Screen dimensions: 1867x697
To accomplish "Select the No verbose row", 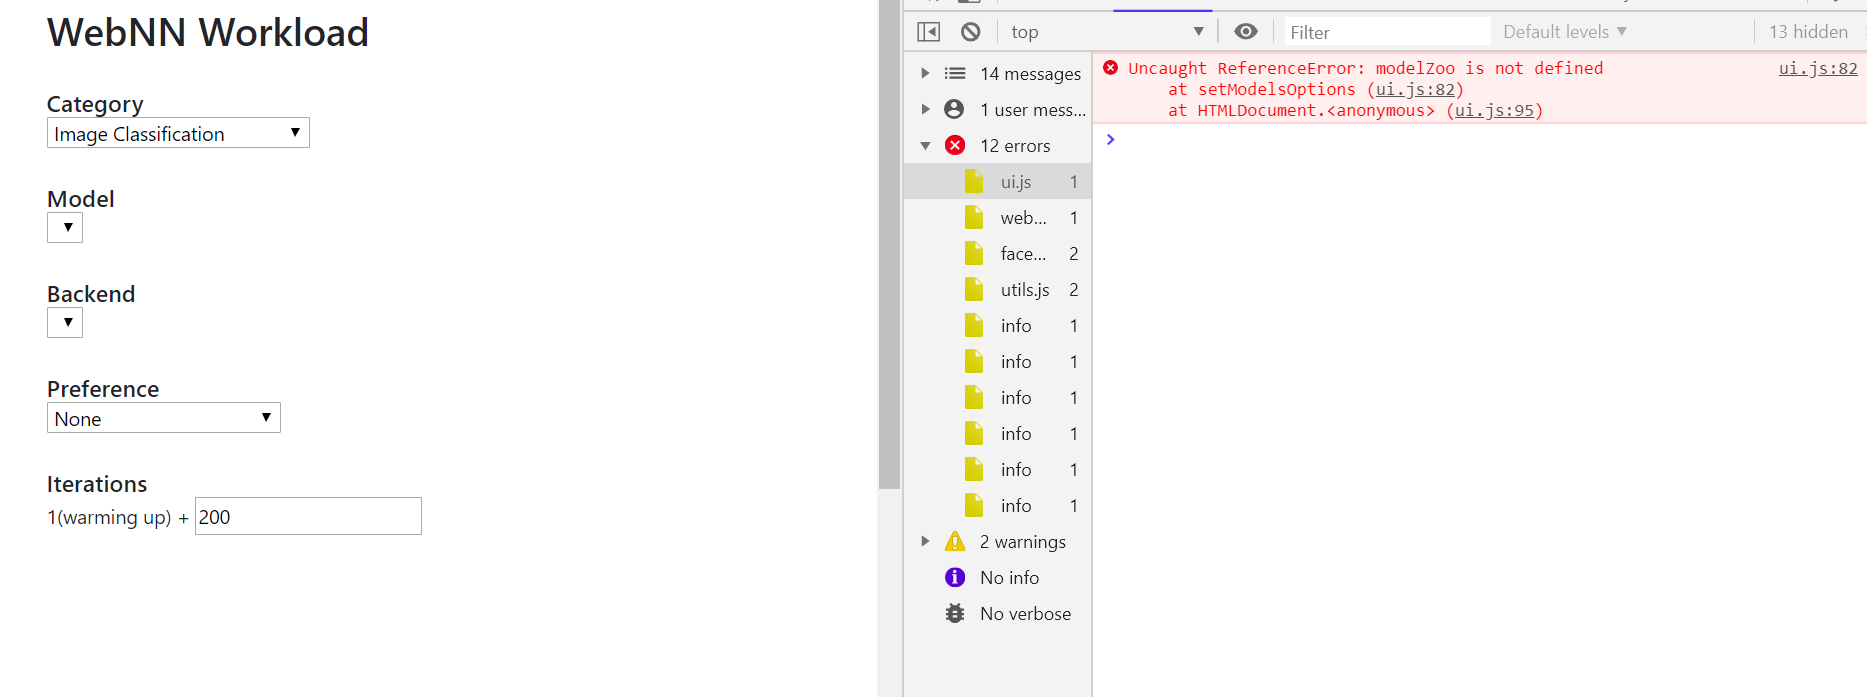I will click(997, 613).
